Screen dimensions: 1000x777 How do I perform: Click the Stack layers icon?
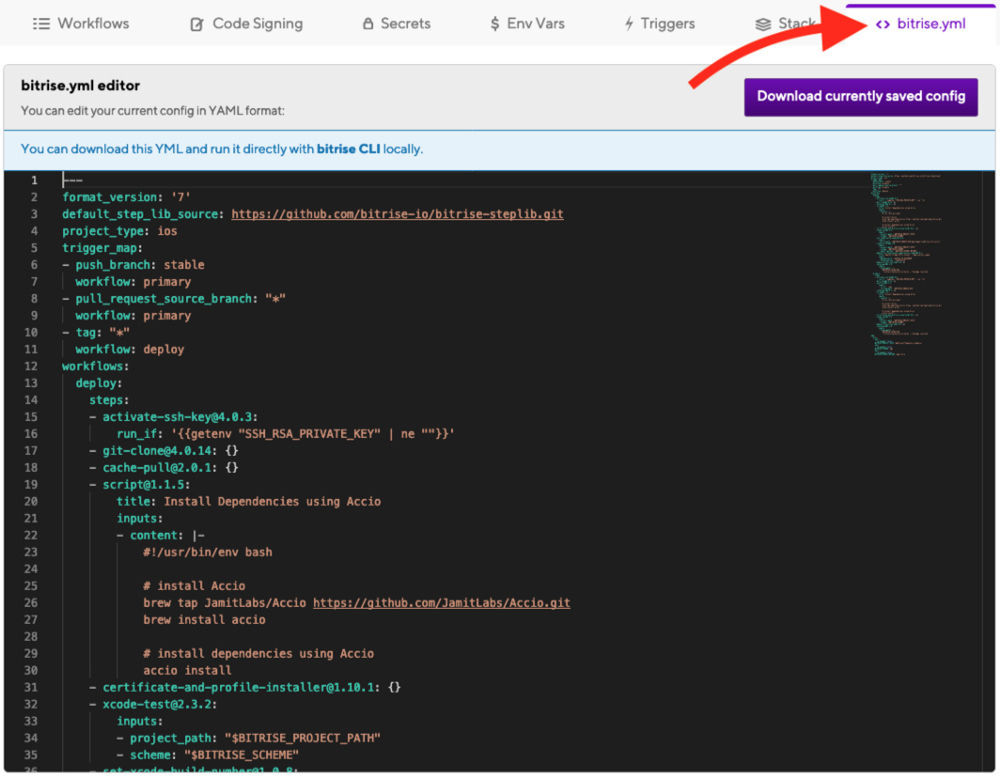click(x=763, y=24)
